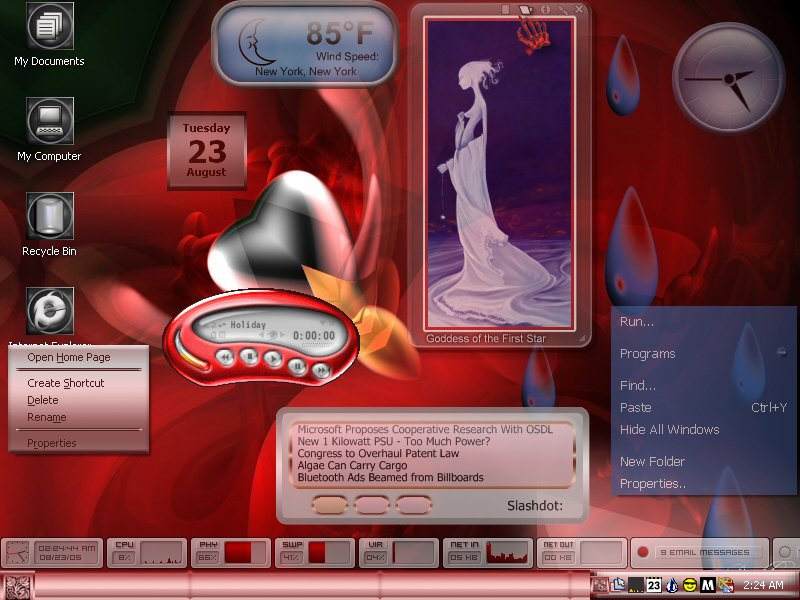
Task: Click the blue flame tray icon
Action: (x=672, y=585)
